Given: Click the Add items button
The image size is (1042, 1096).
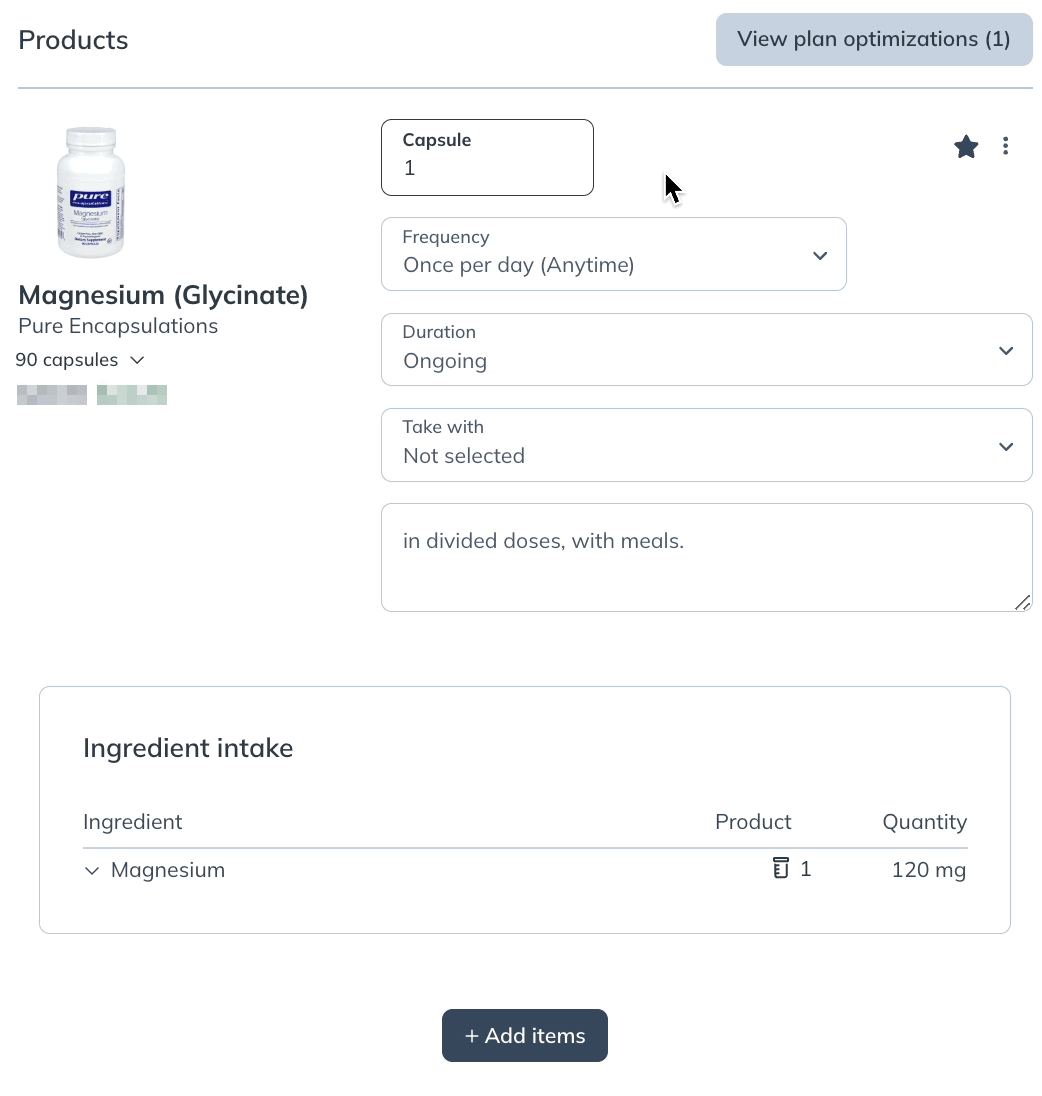Looking at the screenshot, I should click(525, 1035).
